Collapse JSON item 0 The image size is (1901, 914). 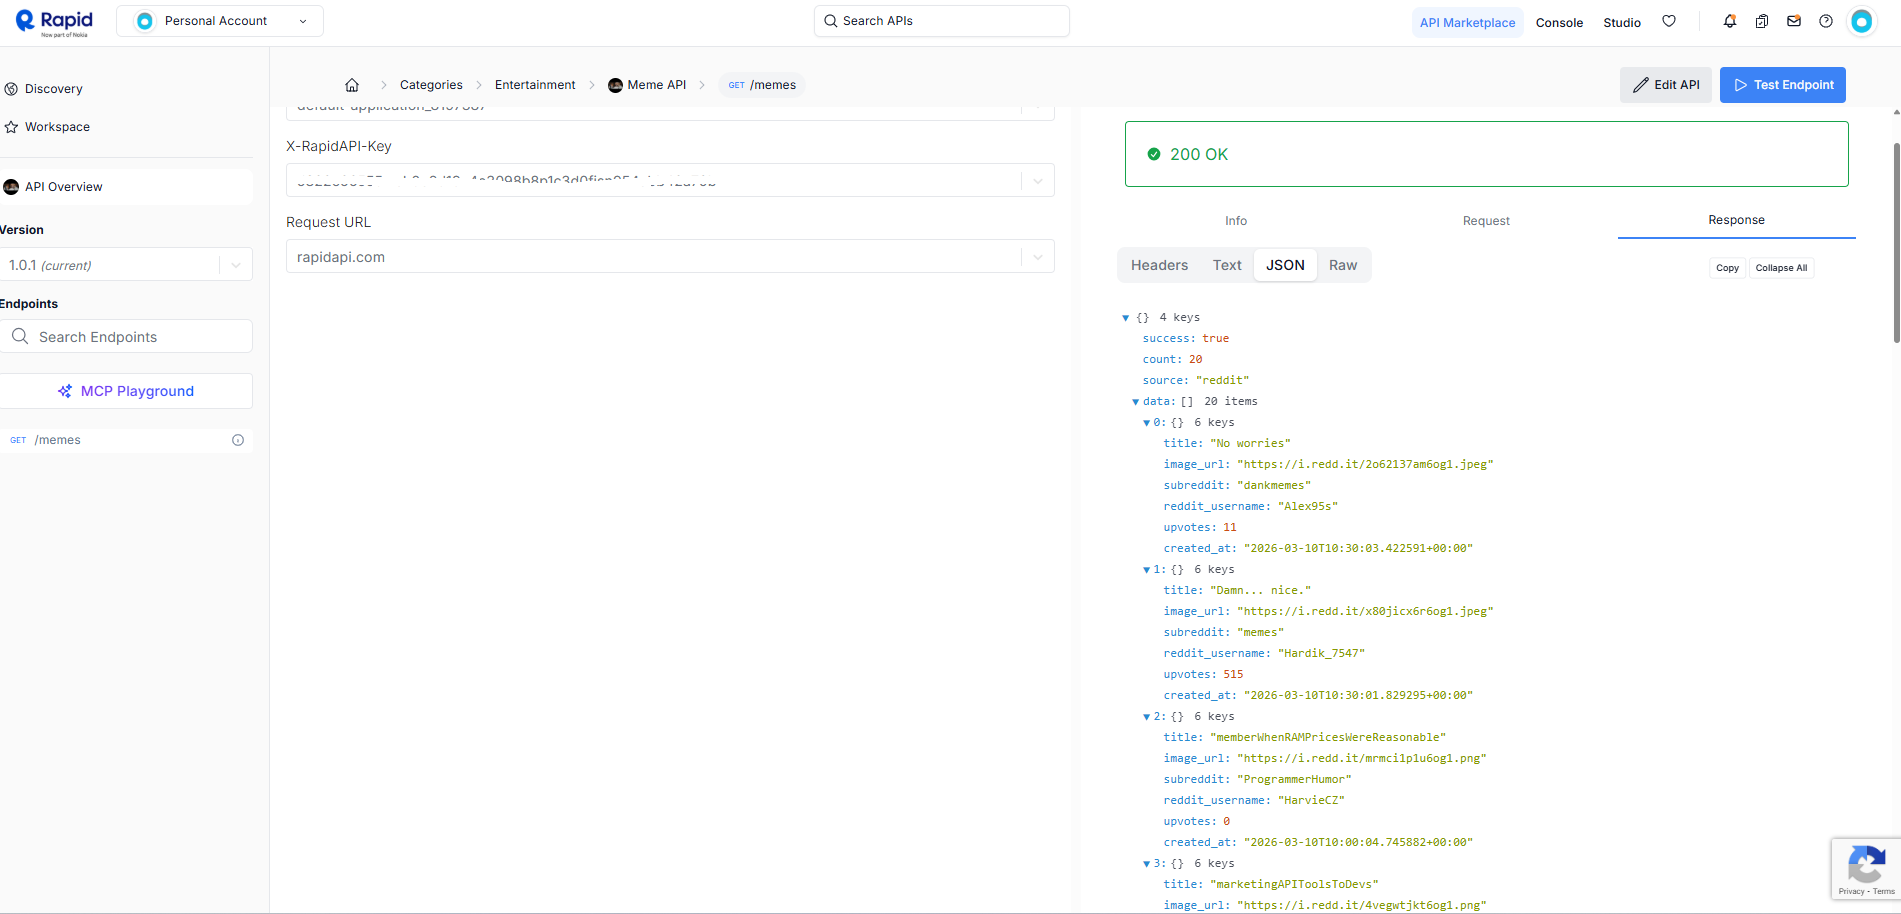pyautogui.click(x=1147, y=423)
